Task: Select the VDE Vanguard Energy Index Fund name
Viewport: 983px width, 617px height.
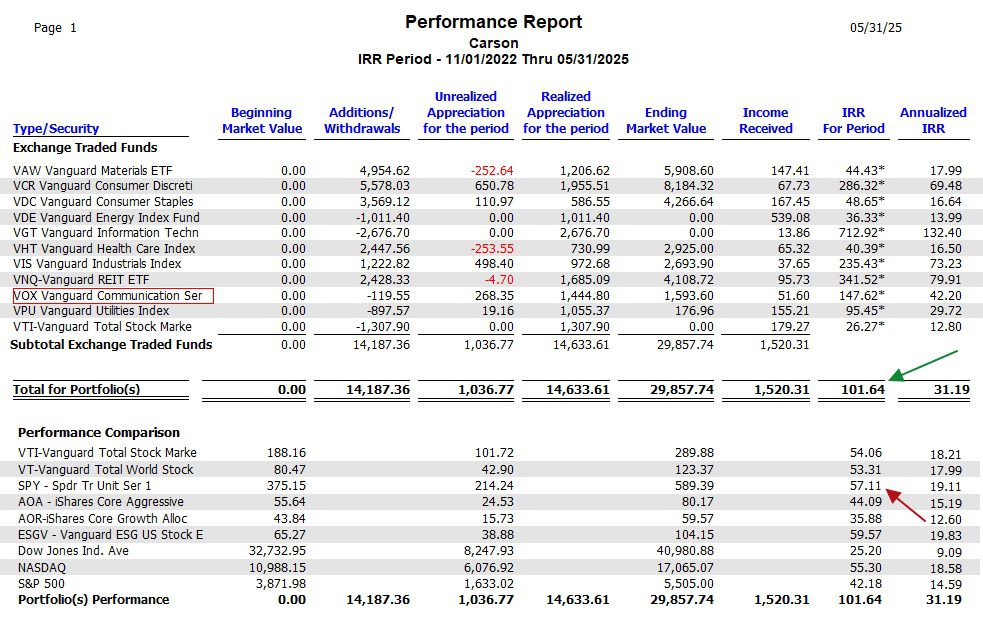Action: (107, 218)
